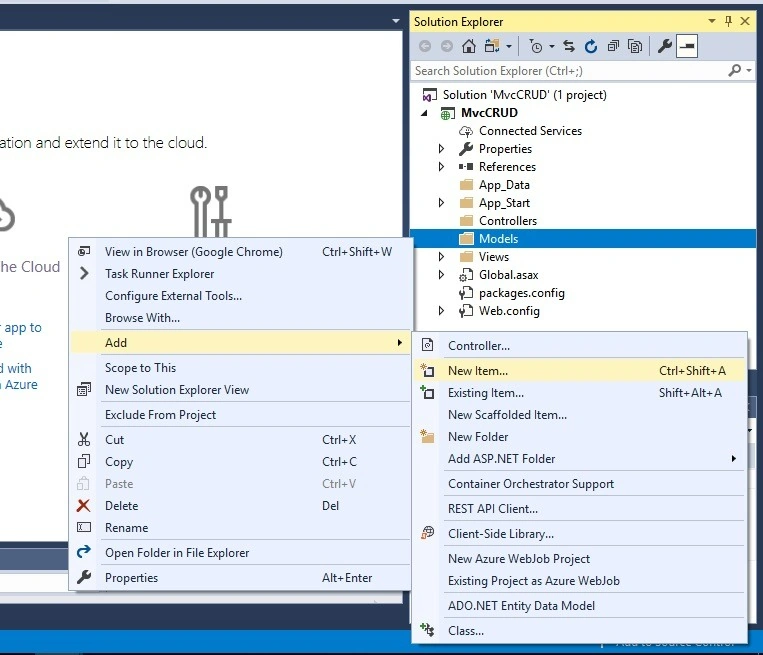Choose Properties in context menu

[x=240, y=578]
